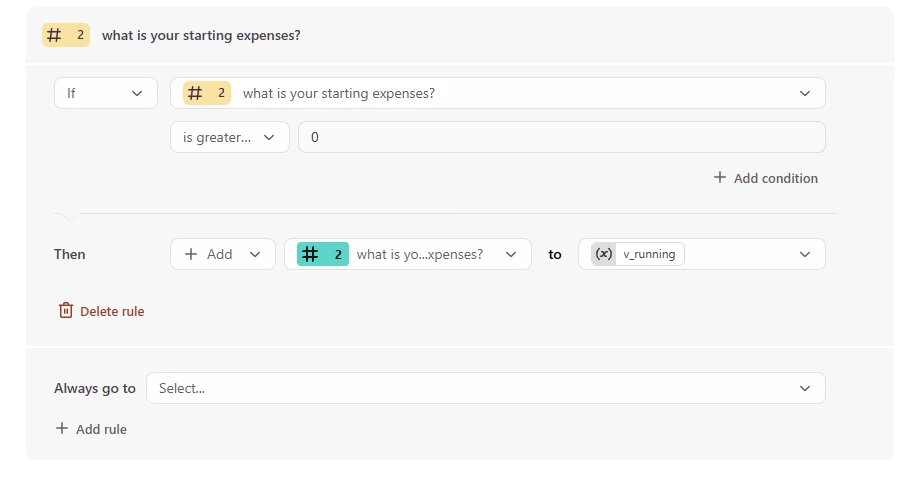Click the plus icon before Add condition

(x=720, y=178)
